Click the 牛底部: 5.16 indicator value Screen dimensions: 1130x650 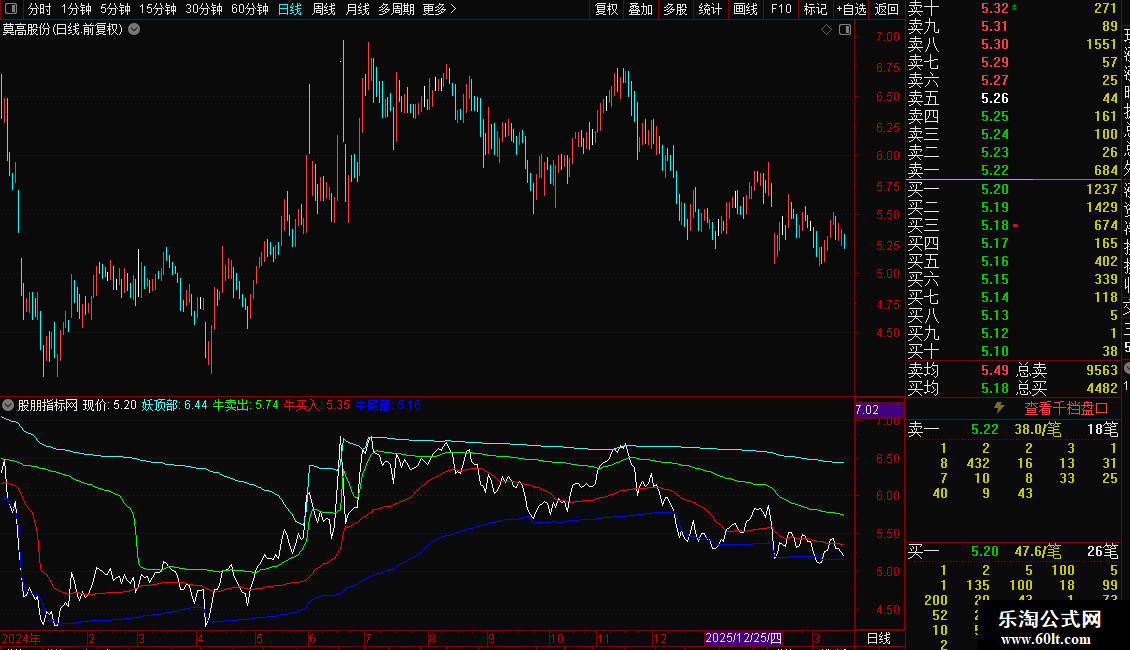point(388,405)
